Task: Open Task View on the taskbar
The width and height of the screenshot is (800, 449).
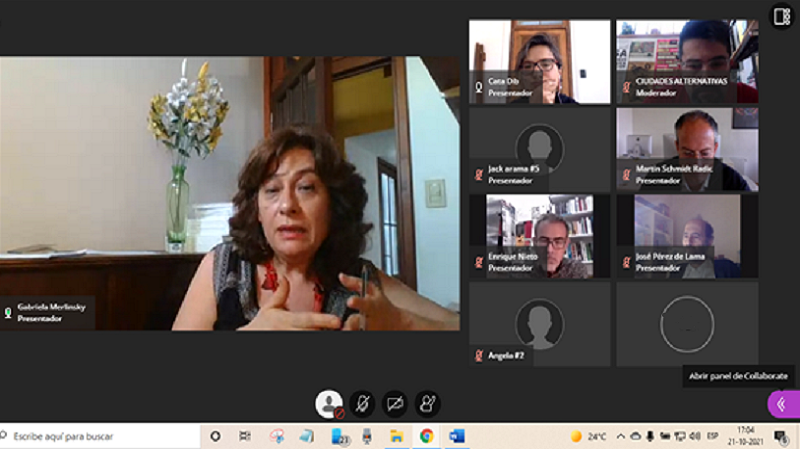Action: [245, 436]
